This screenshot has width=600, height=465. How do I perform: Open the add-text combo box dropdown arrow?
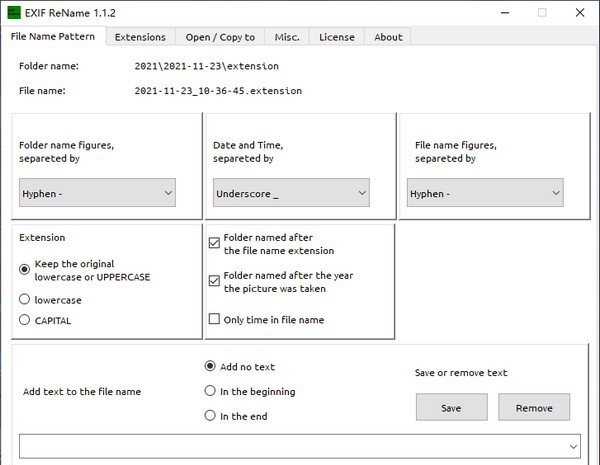tap(573, 447)
